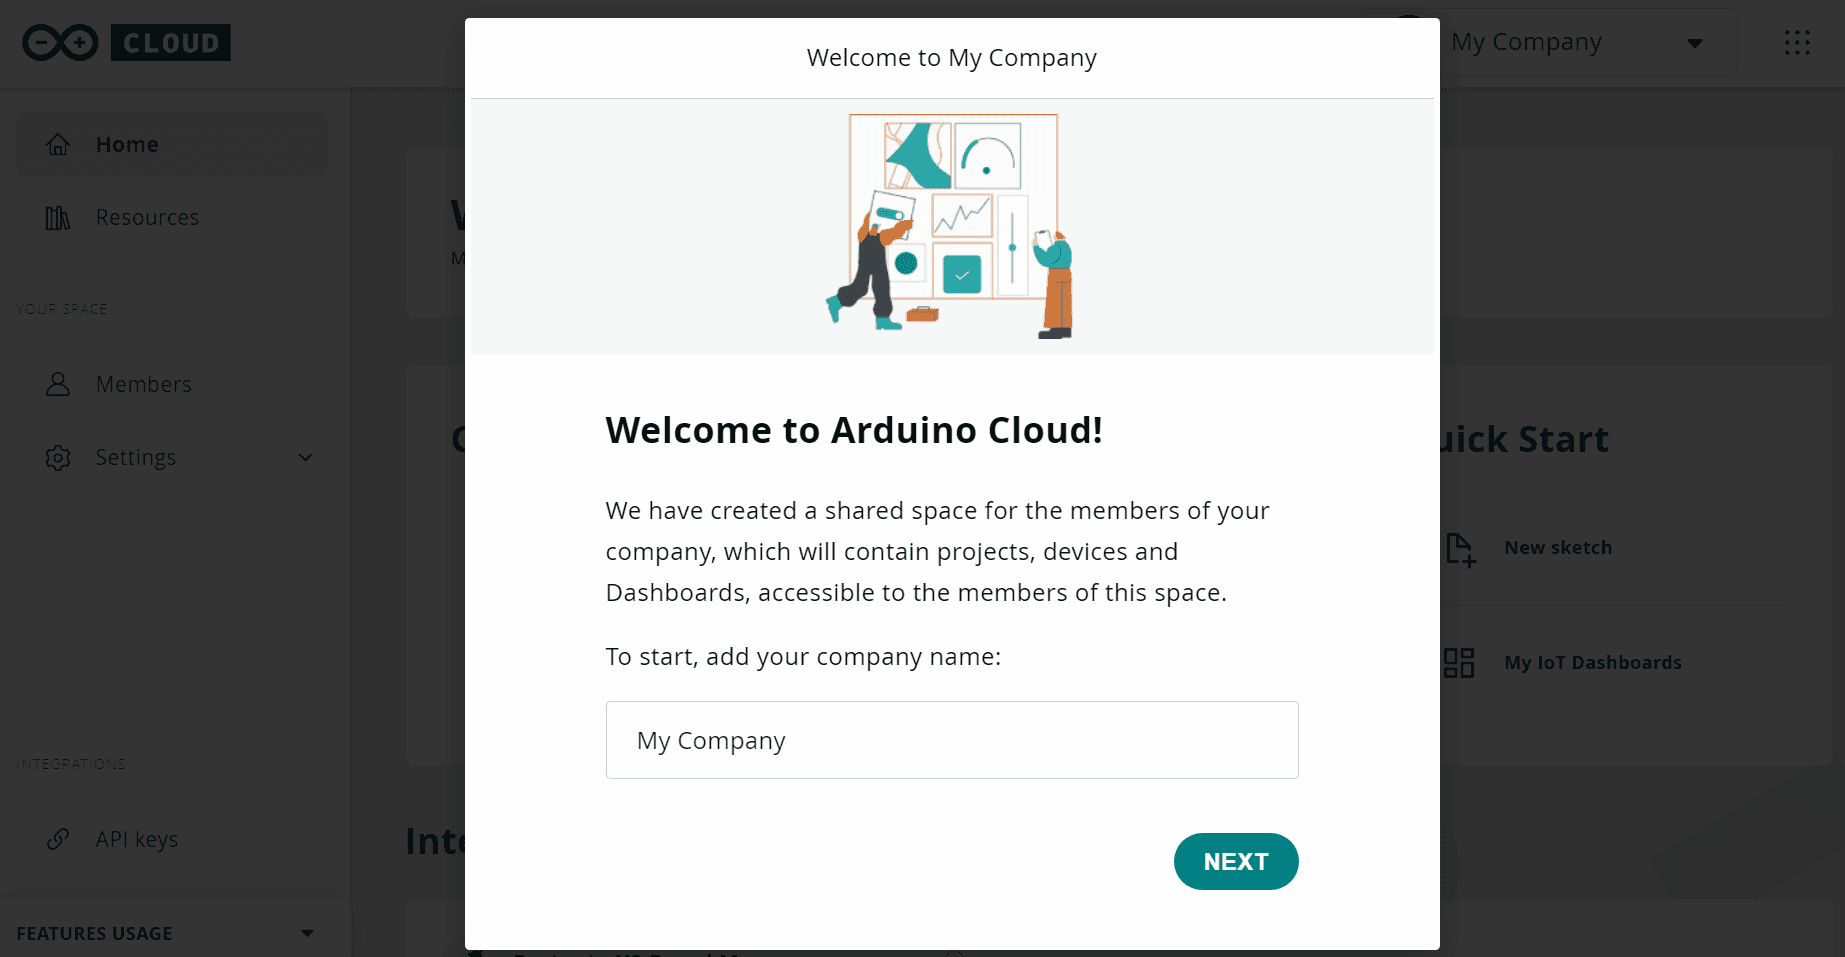Click the Members person icon
This screenshot has height=957, width=1845.
coord(58,385)
